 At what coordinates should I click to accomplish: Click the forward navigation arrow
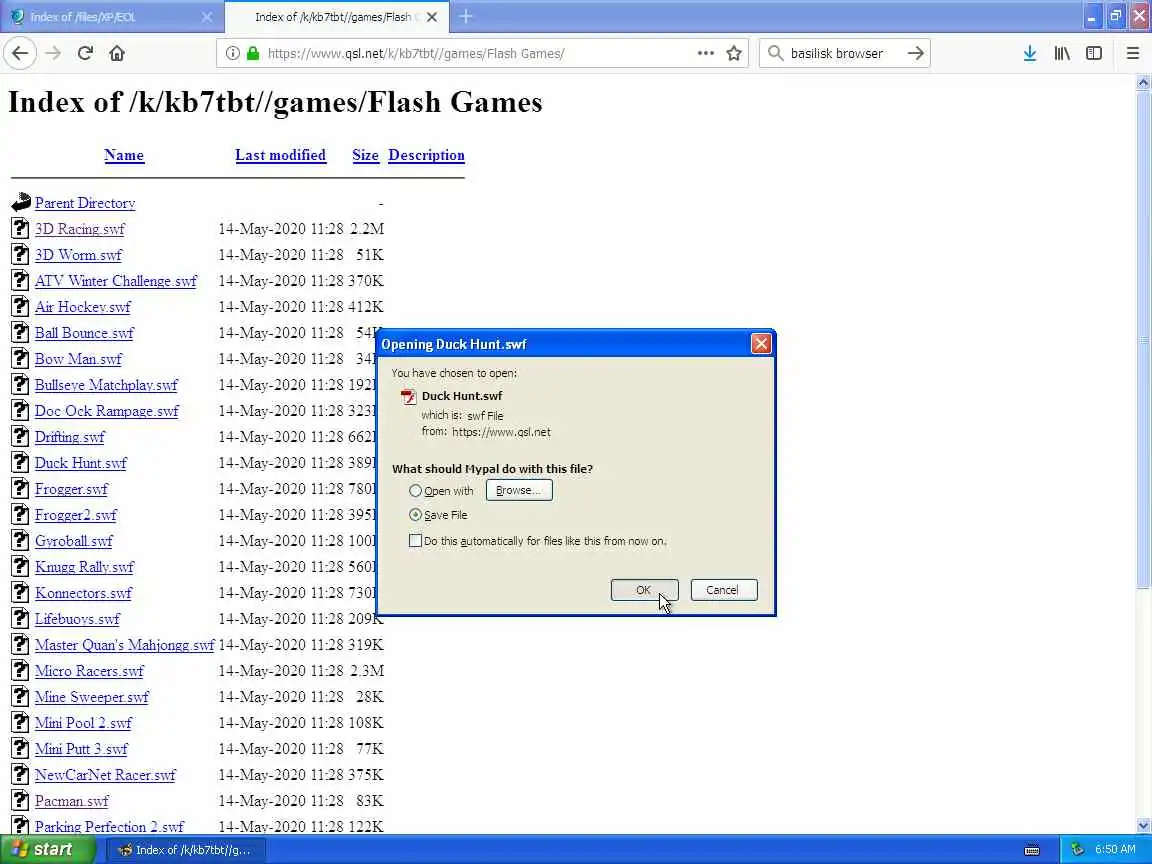point(53,53)
